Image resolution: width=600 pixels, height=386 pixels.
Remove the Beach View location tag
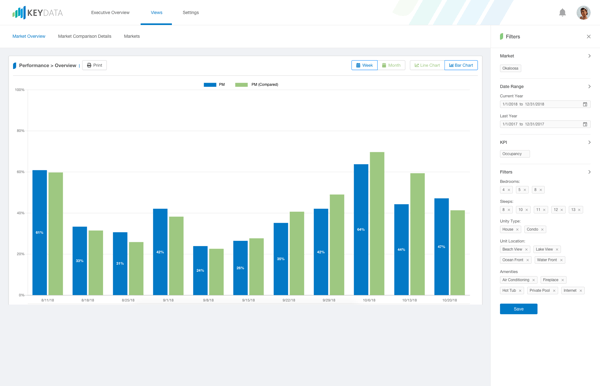[x=526, y=249]
